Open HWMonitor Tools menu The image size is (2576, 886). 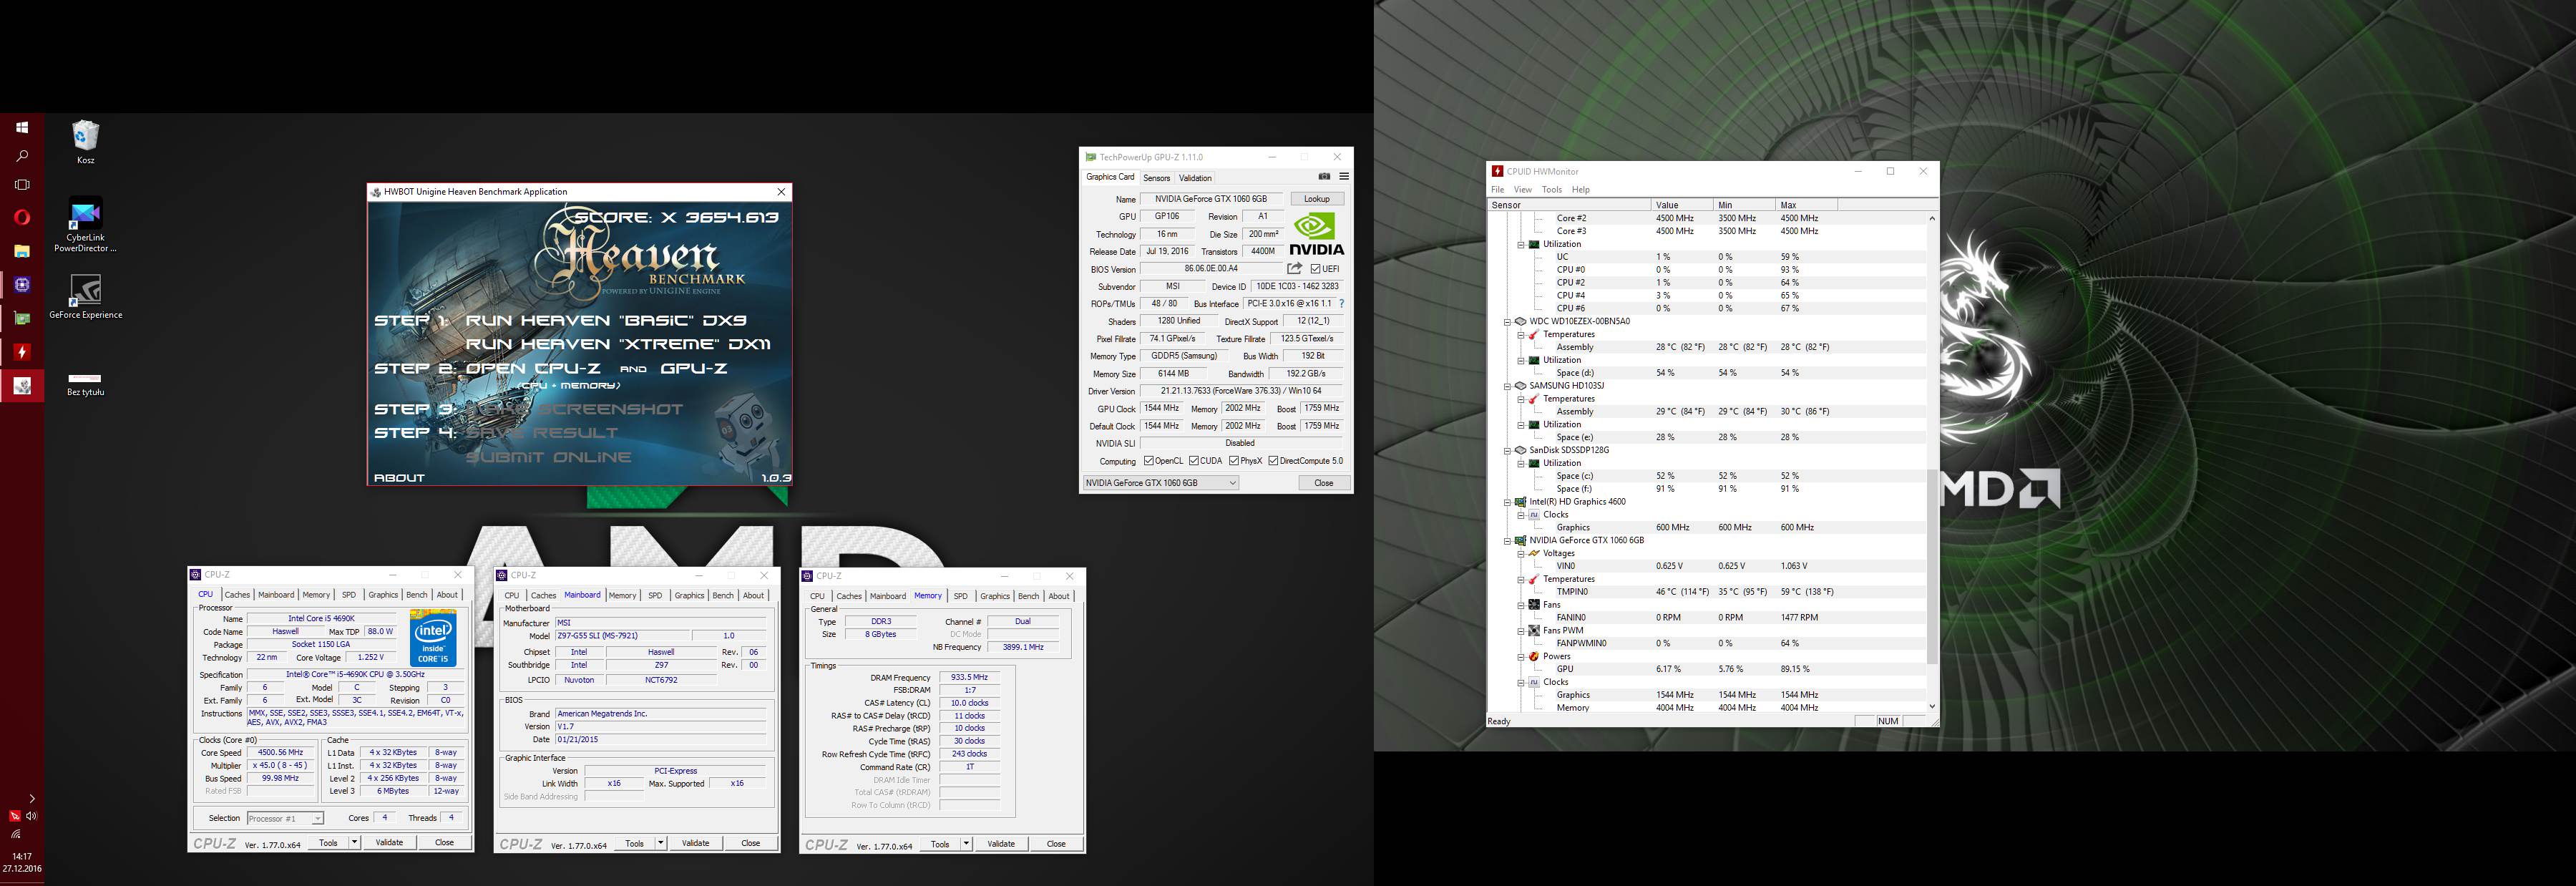pos(1551,189)
